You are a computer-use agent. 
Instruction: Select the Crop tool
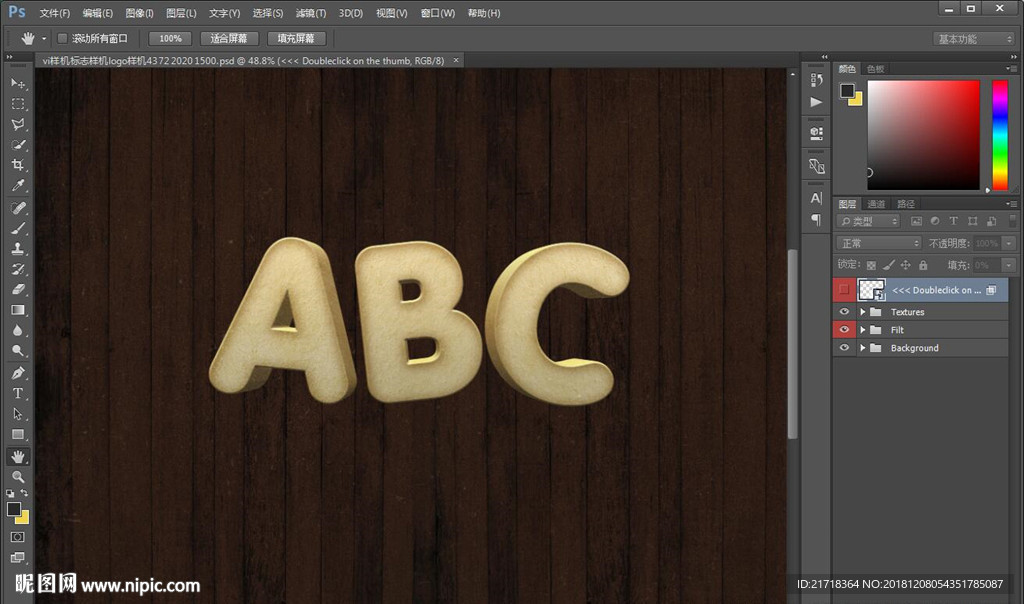[18, 165]
